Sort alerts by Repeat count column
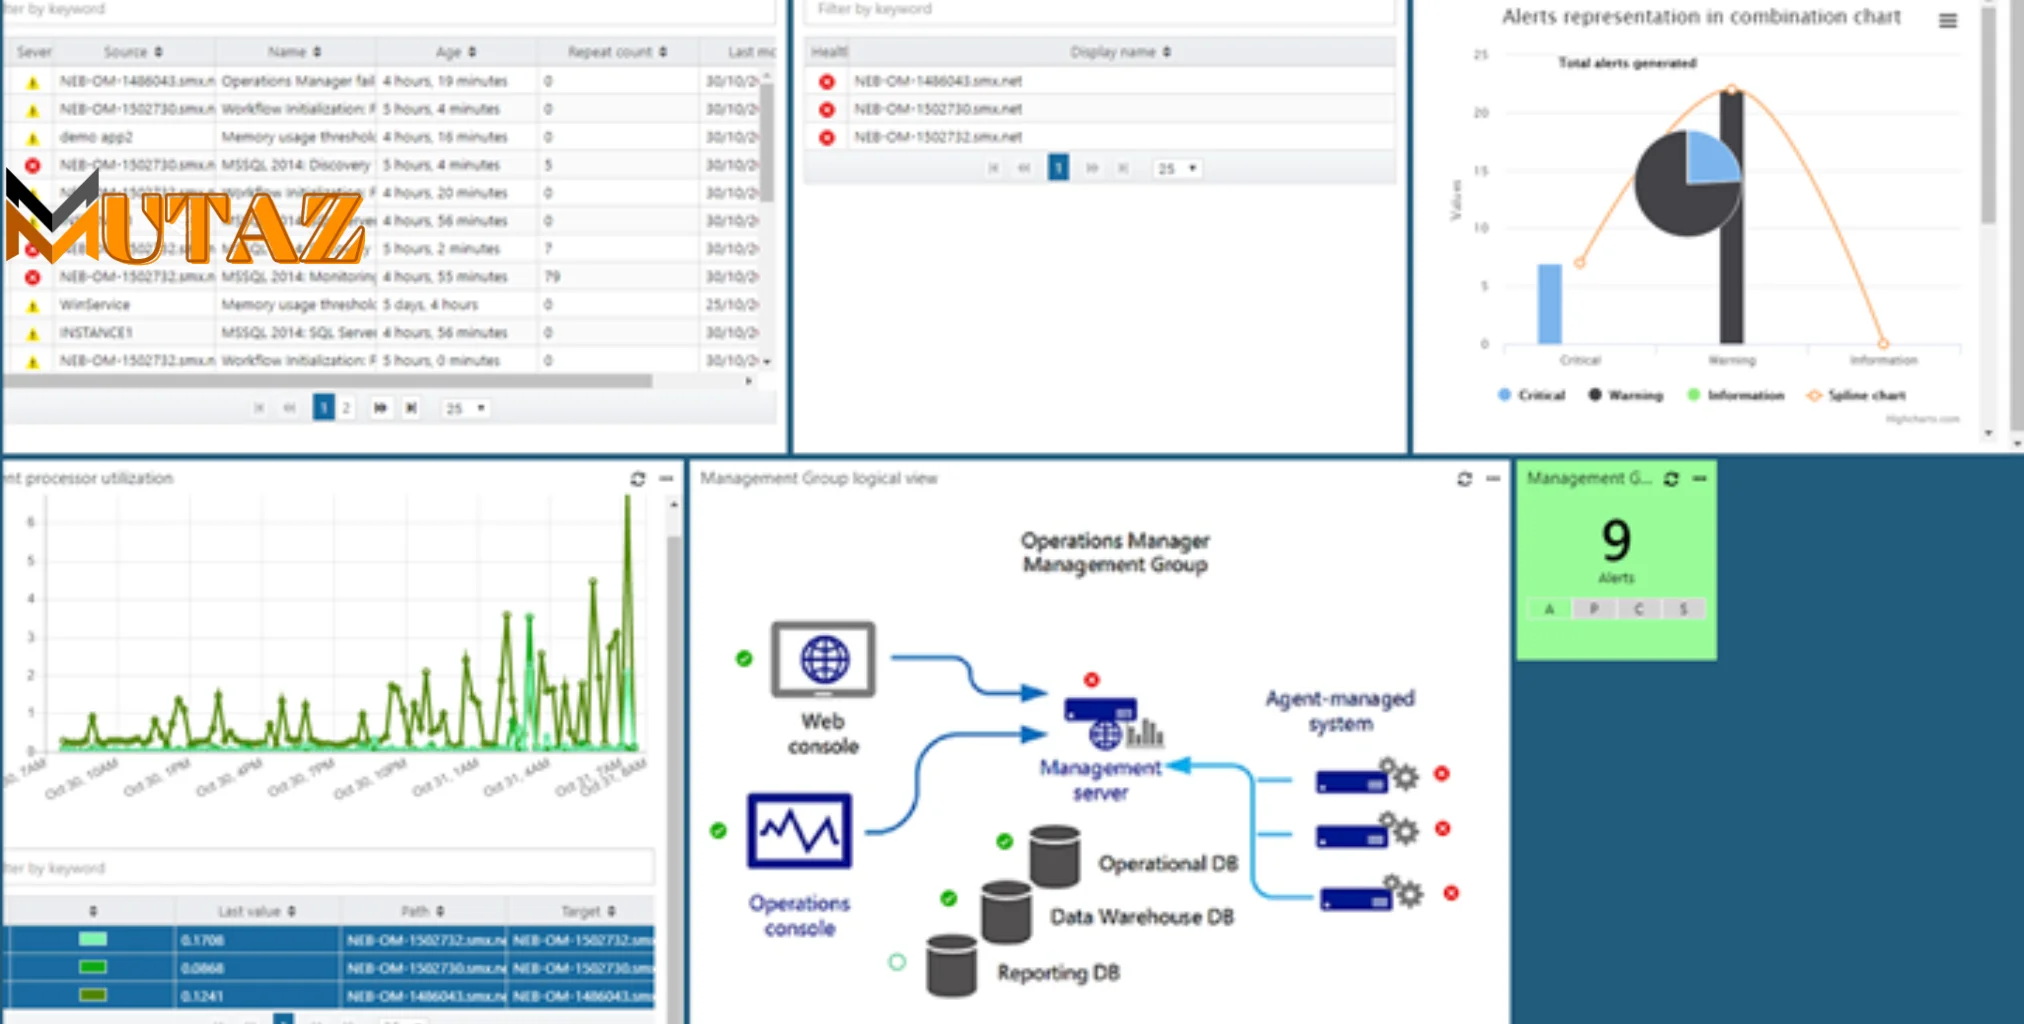This screenshot has height=1024, width=2024. click(617, 52)
